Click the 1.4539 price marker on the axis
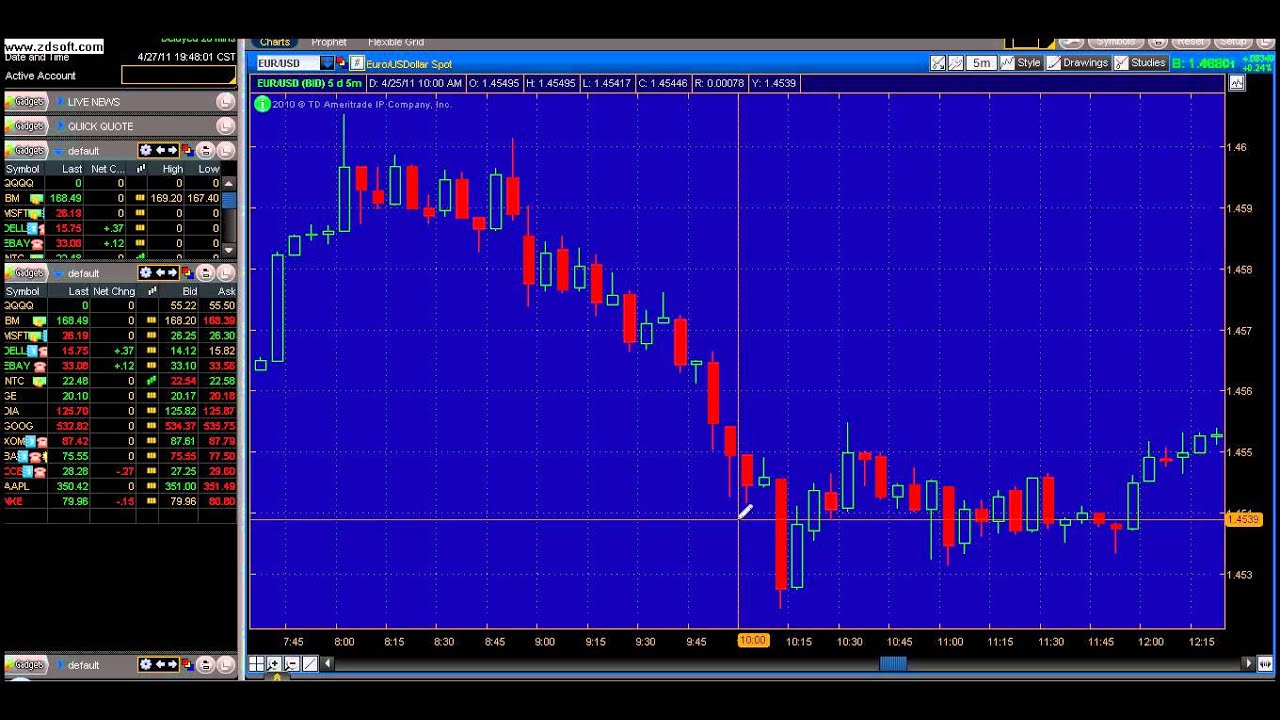Screen dimensions: 1280x720 (x=1244, y=518)
